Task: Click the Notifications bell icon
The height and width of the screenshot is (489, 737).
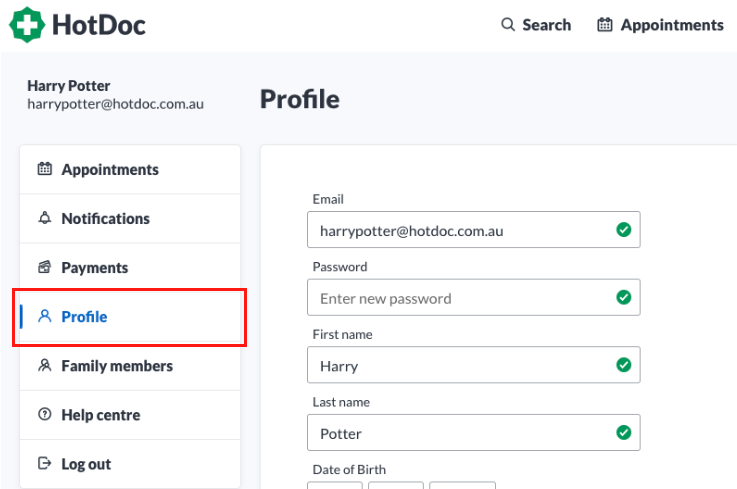Action: pos(45,218)
